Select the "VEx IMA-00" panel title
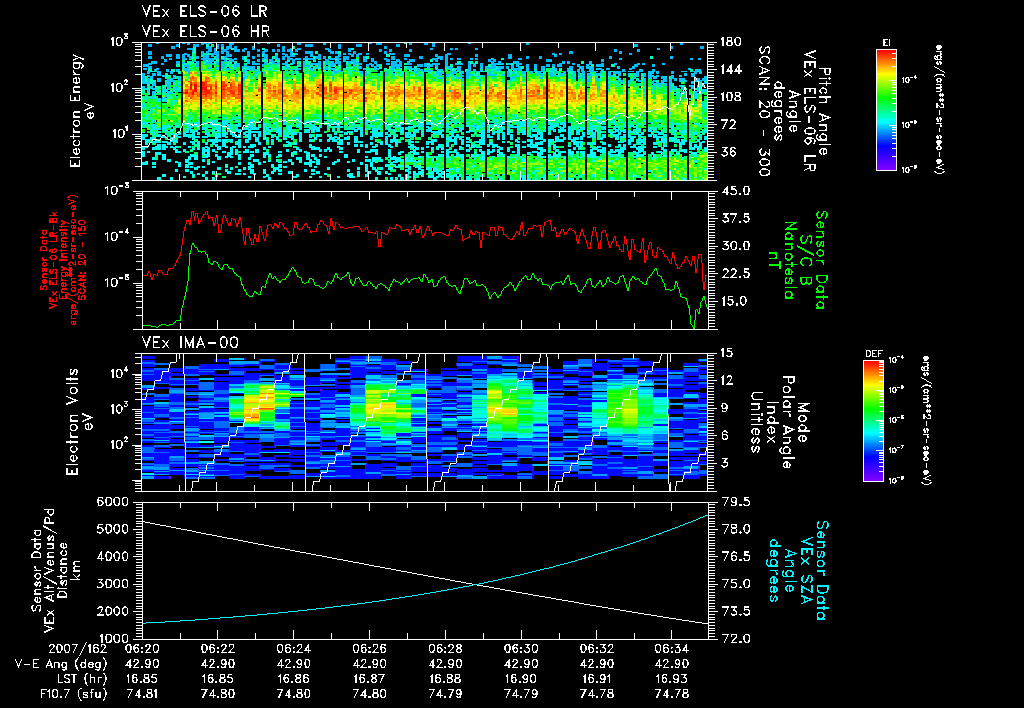 190,343
